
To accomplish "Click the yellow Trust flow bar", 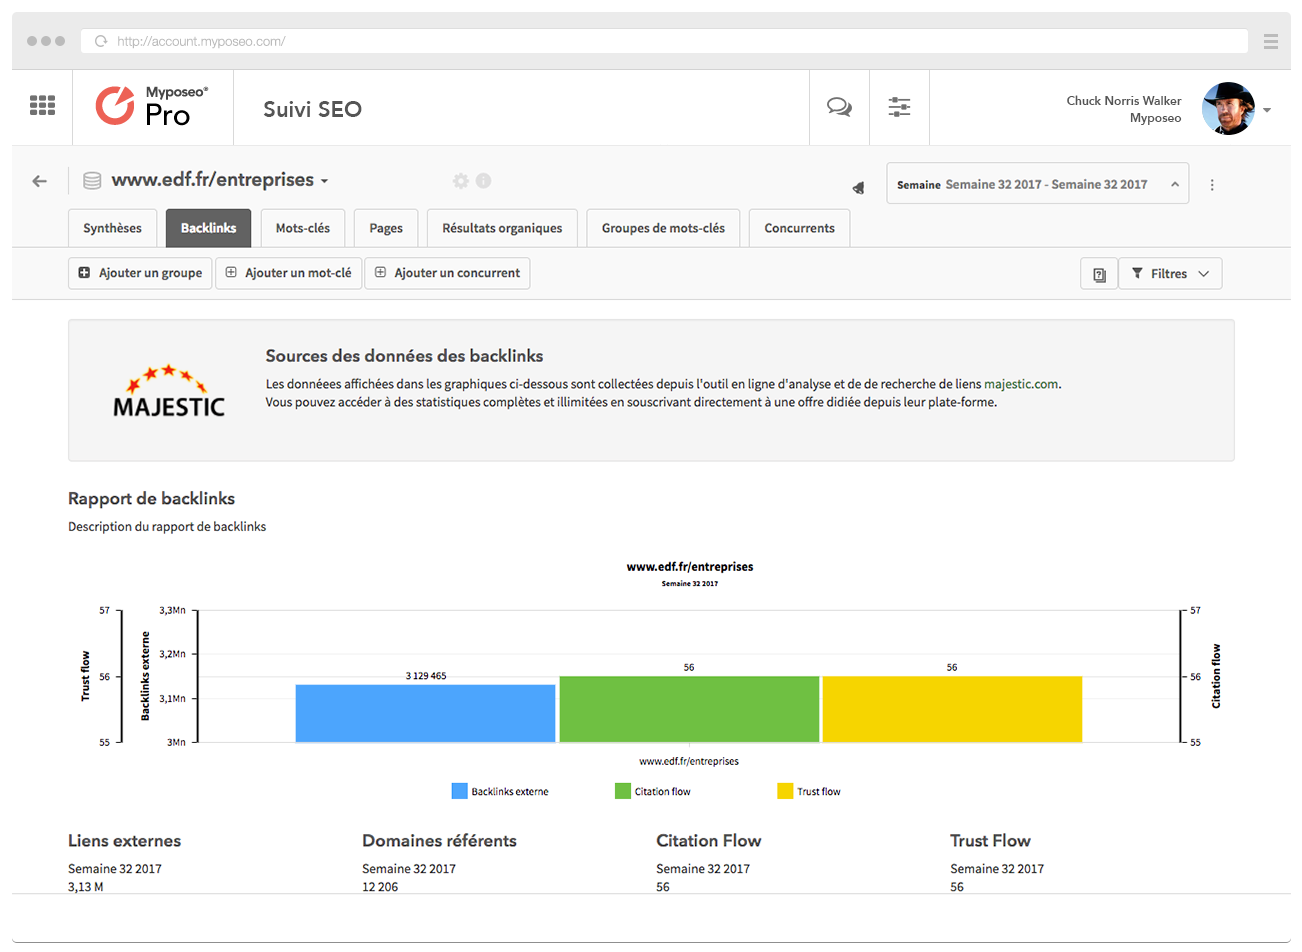I will (952, 709).
